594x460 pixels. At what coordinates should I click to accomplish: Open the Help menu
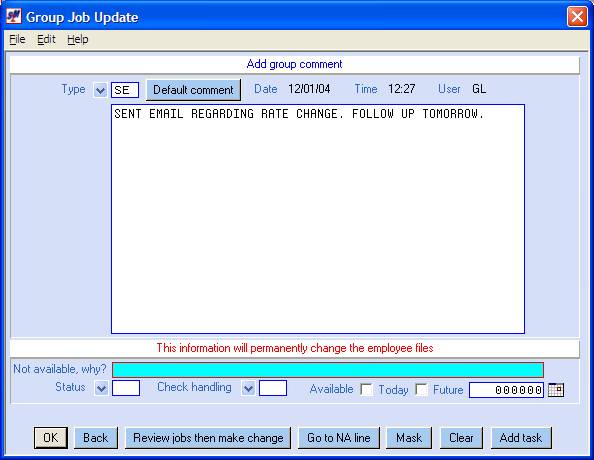(78, 39)
